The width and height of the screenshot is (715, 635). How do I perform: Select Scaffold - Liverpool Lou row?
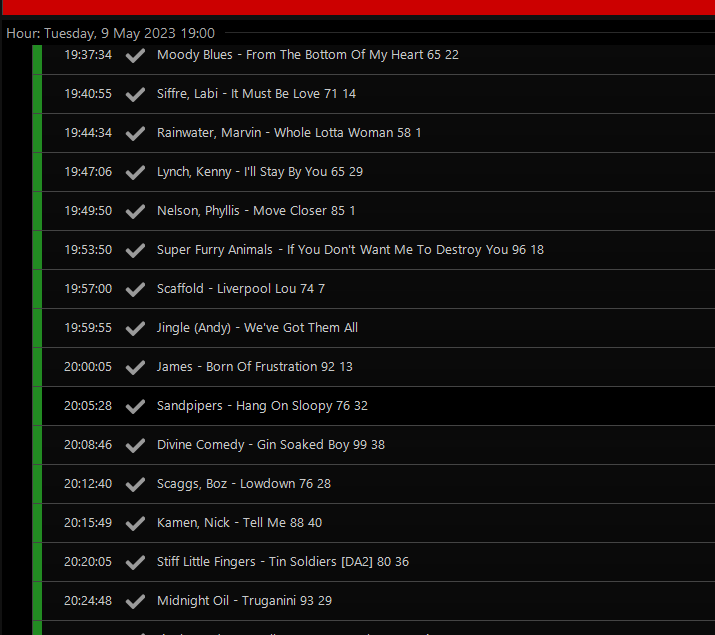374,289
